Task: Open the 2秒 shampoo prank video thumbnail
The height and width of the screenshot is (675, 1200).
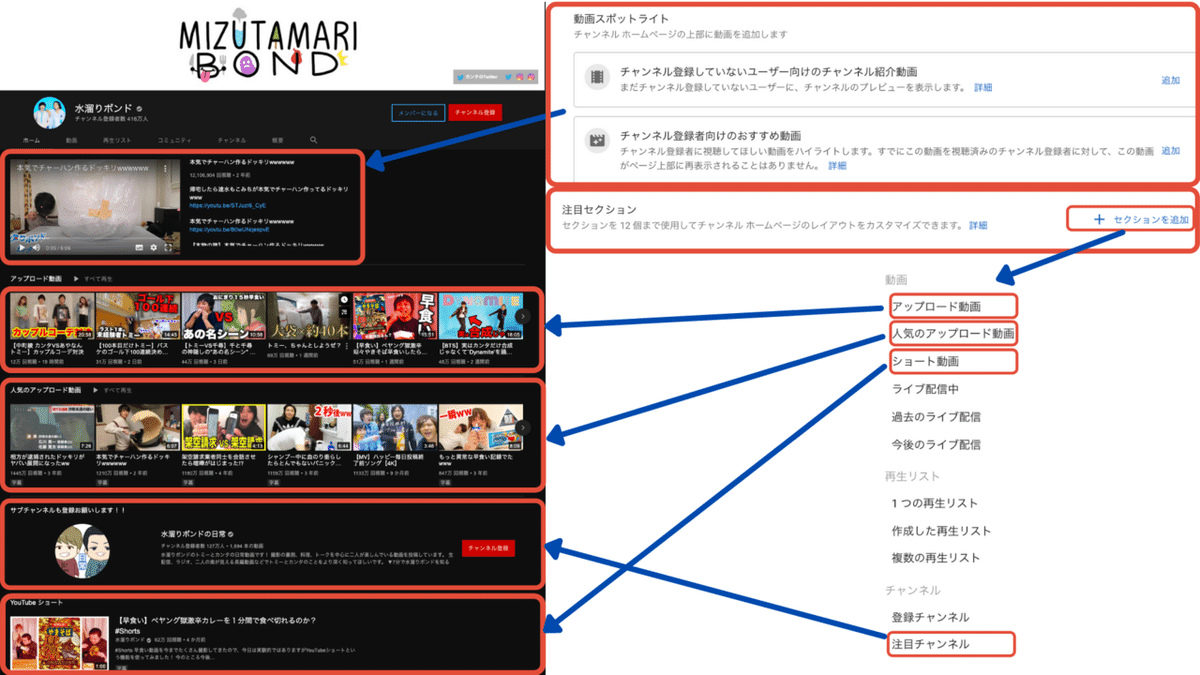Action: pyautogui.click(x=310, y=428)
